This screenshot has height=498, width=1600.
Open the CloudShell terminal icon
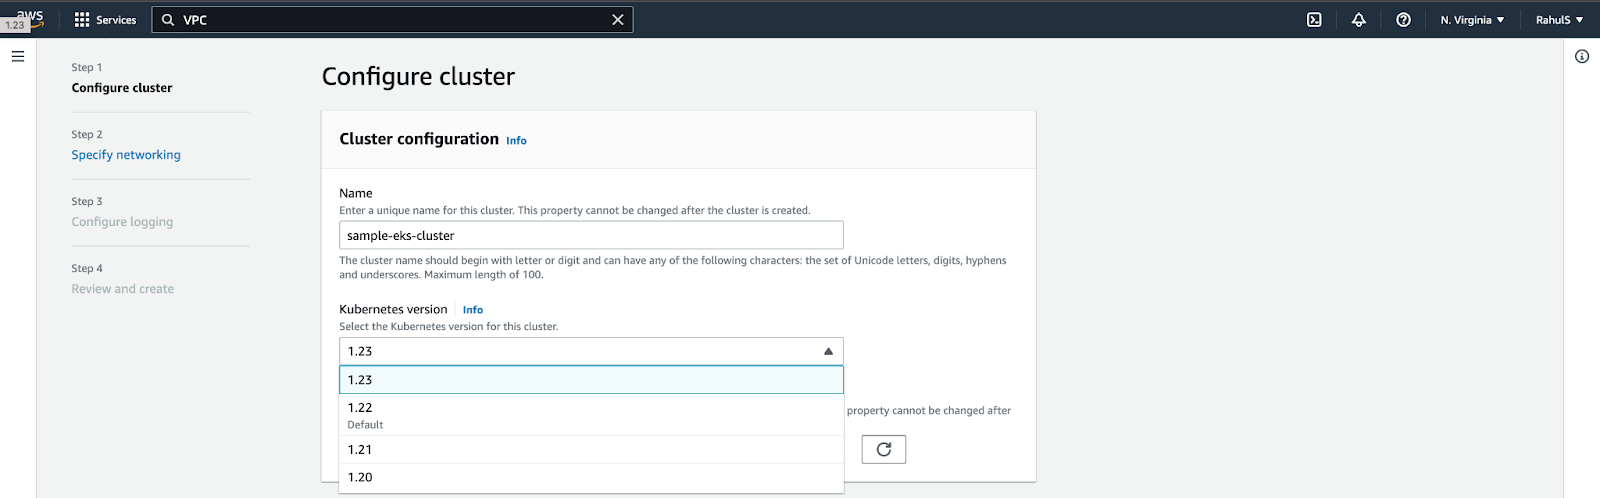pyautogui.click(x=1314, y=20)
